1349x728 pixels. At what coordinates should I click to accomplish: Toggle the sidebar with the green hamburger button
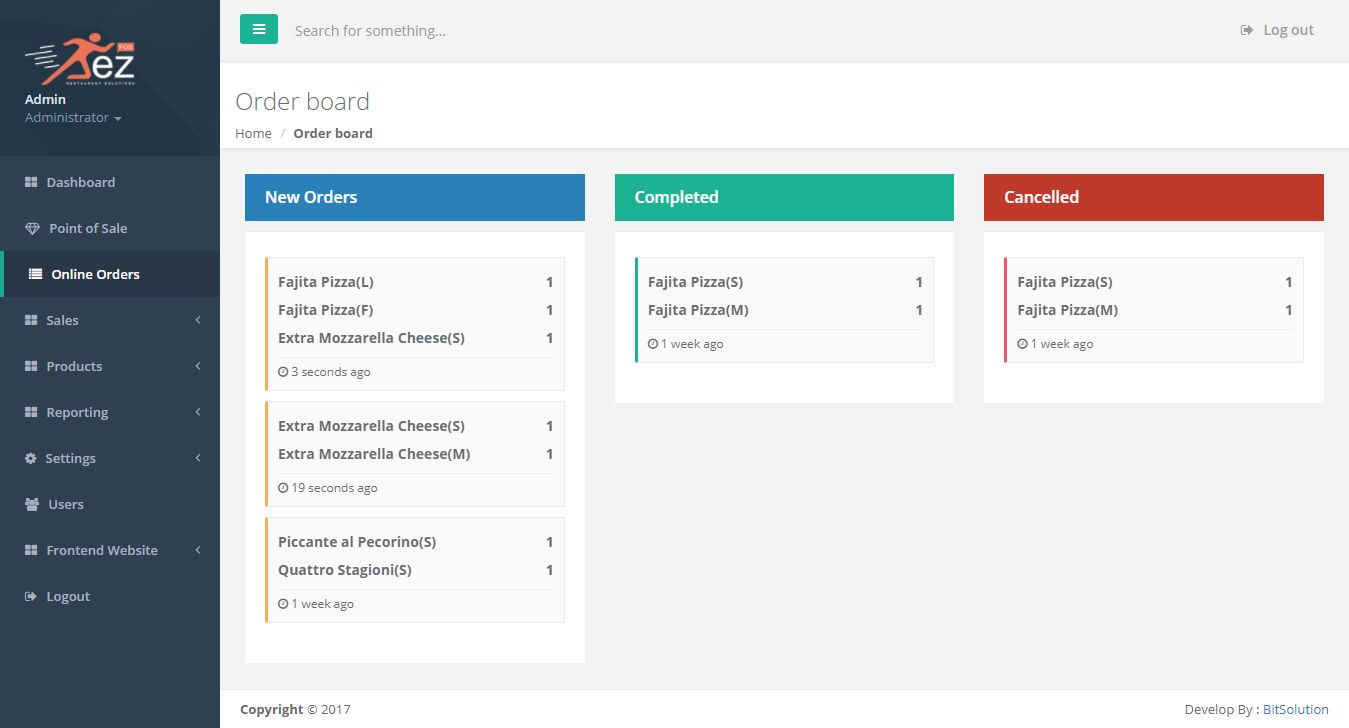pyautogui.click(x=259, y=30)
